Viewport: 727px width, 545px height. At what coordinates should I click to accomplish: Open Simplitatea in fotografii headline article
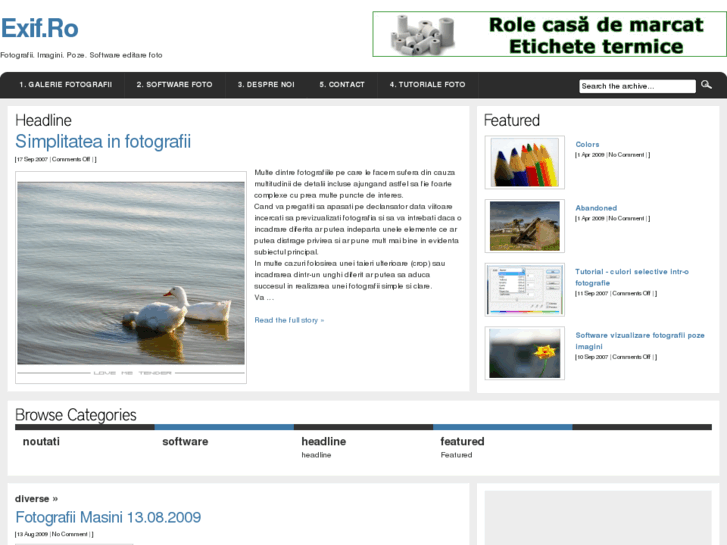tap(103, 141)
